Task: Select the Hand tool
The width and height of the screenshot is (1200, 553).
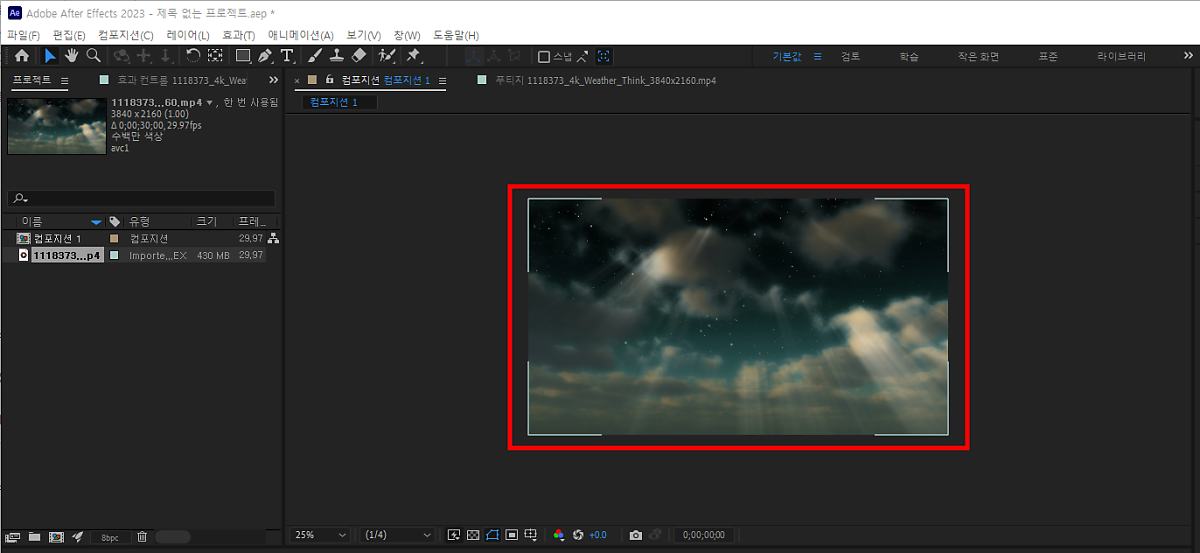Action: coord(71,56)
